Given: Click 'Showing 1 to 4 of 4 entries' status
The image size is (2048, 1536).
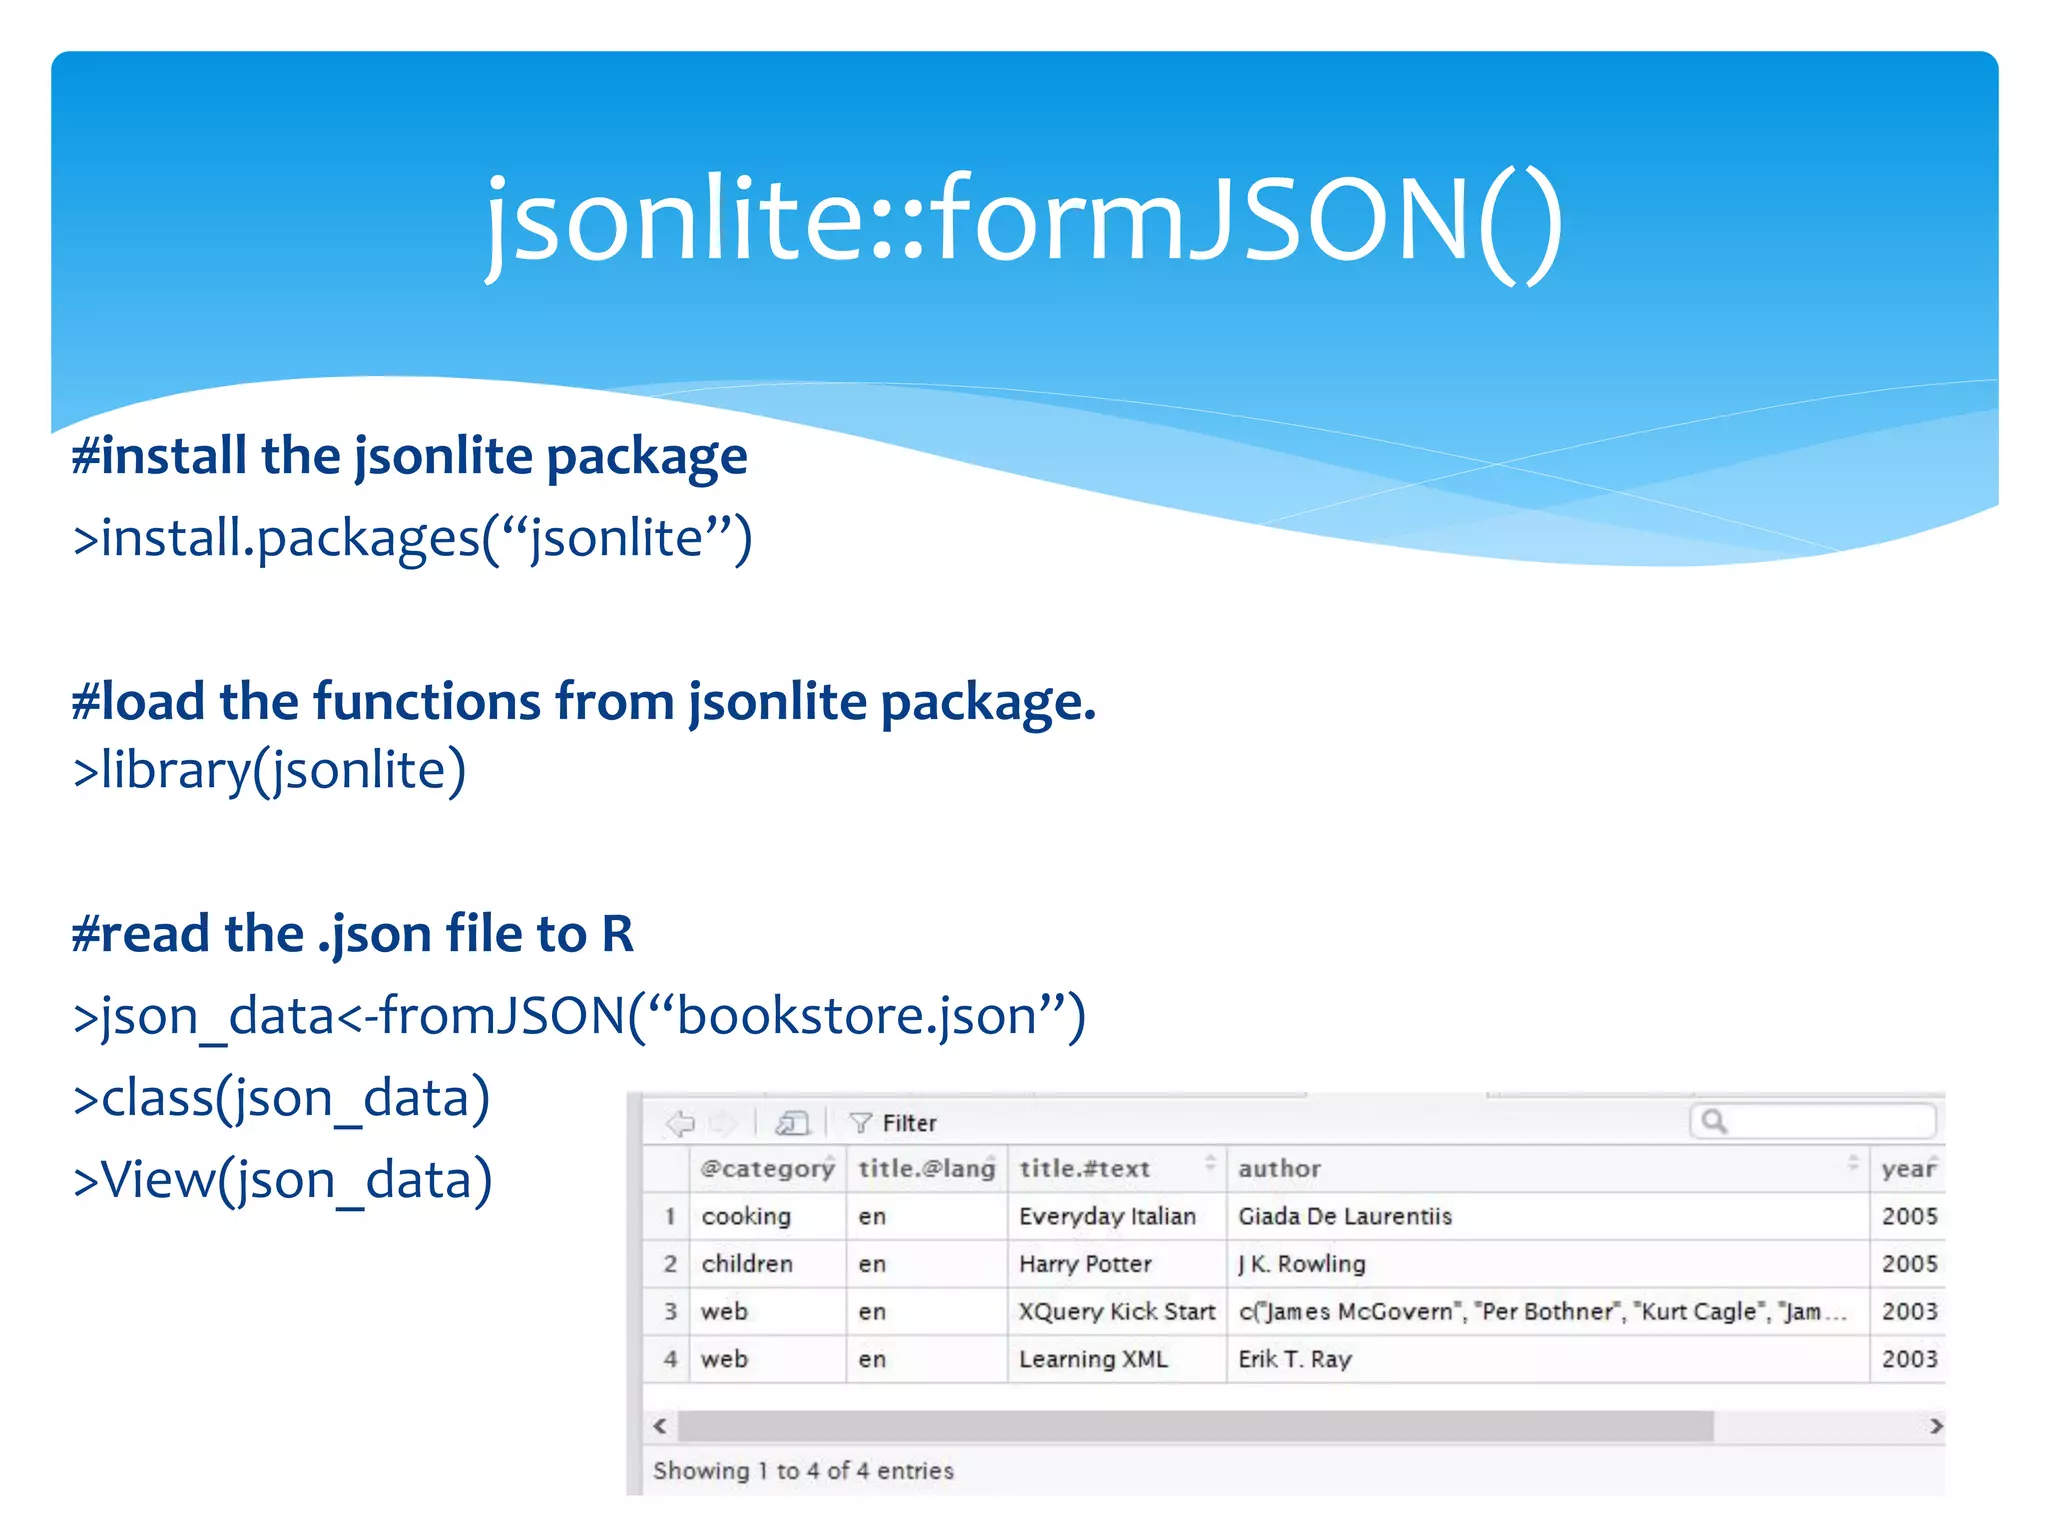Looking at the screenshot, I should 803,1471.
